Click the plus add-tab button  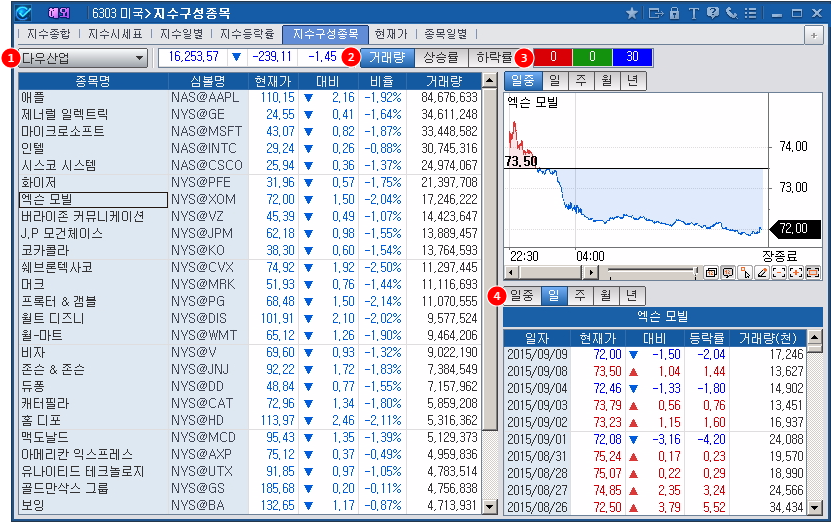point(813,36)
